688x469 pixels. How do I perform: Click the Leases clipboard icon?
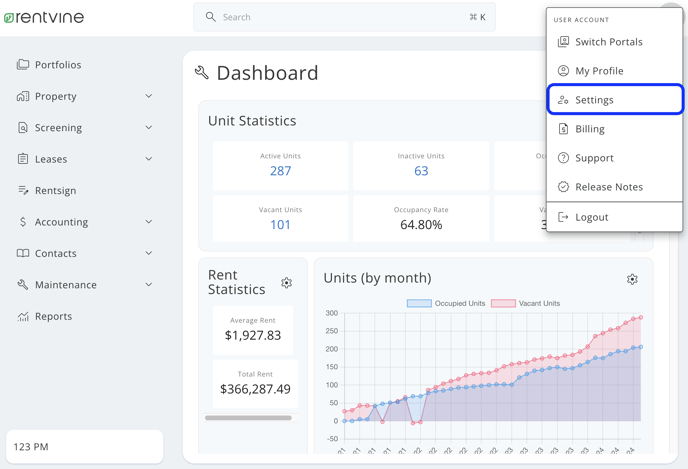[x=23, y=159]
